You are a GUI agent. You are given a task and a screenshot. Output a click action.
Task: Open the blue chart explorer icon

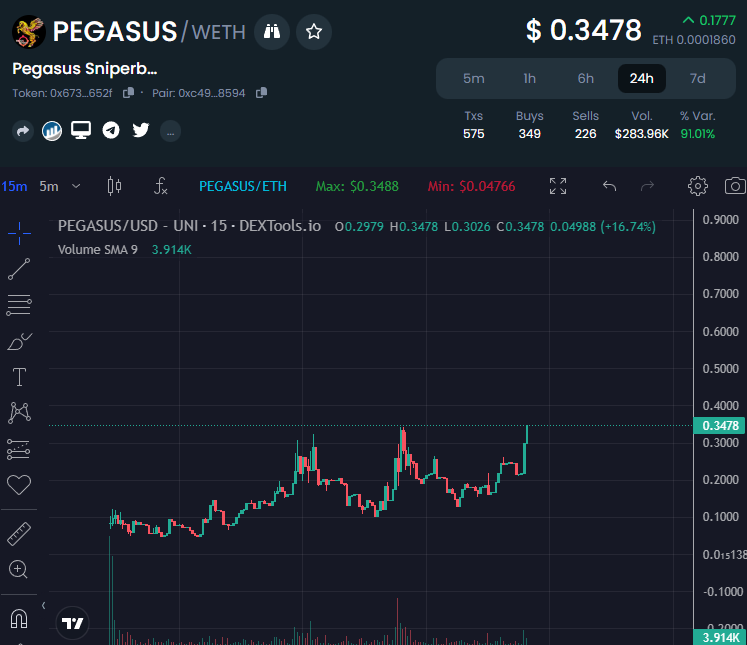(52, 131)
